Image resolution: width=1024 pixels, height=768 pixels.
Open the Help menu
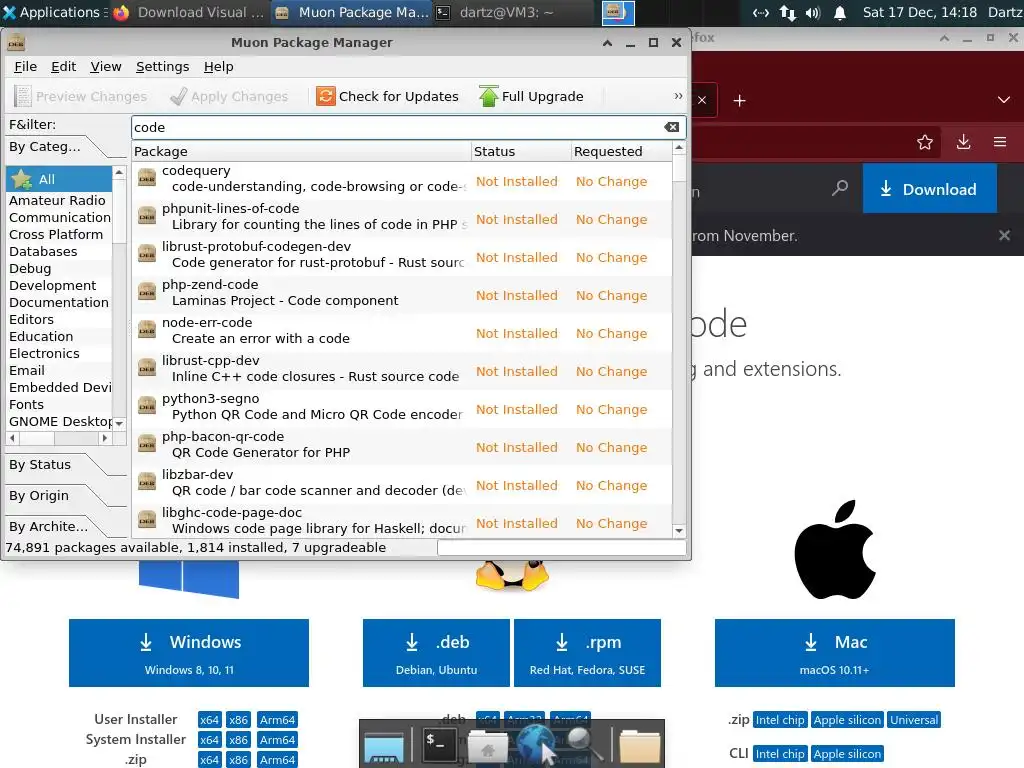coord(218,67)
